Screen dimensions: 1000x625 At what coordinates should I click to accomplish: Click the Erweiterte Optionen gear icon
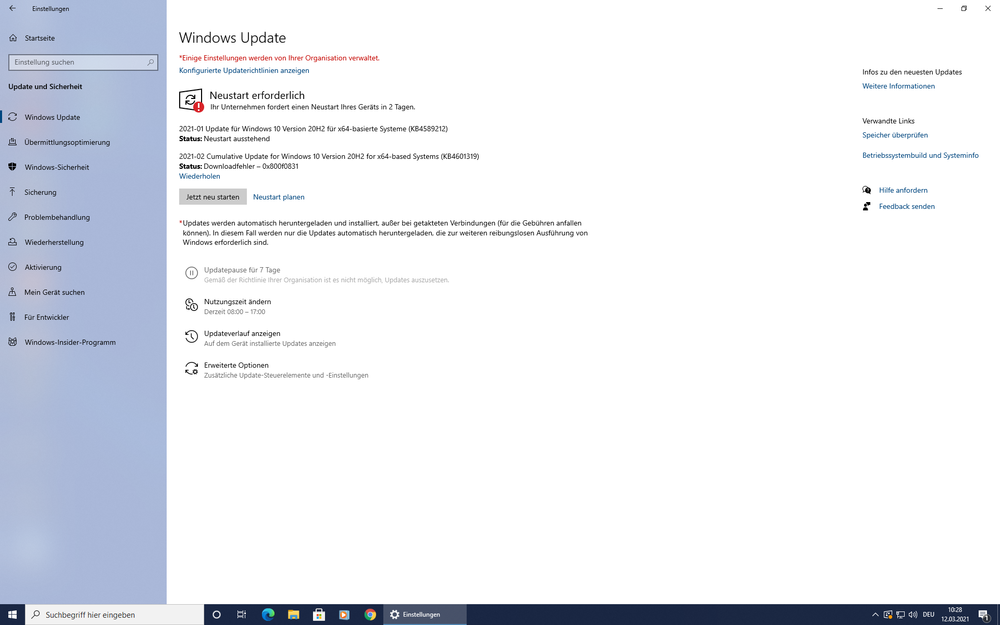coord(191,369)
